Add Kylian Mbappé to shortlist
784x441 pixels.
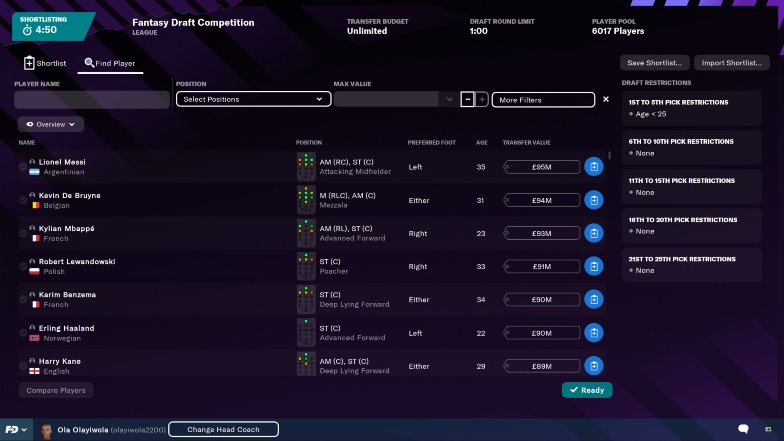click(x=594, y=233)
